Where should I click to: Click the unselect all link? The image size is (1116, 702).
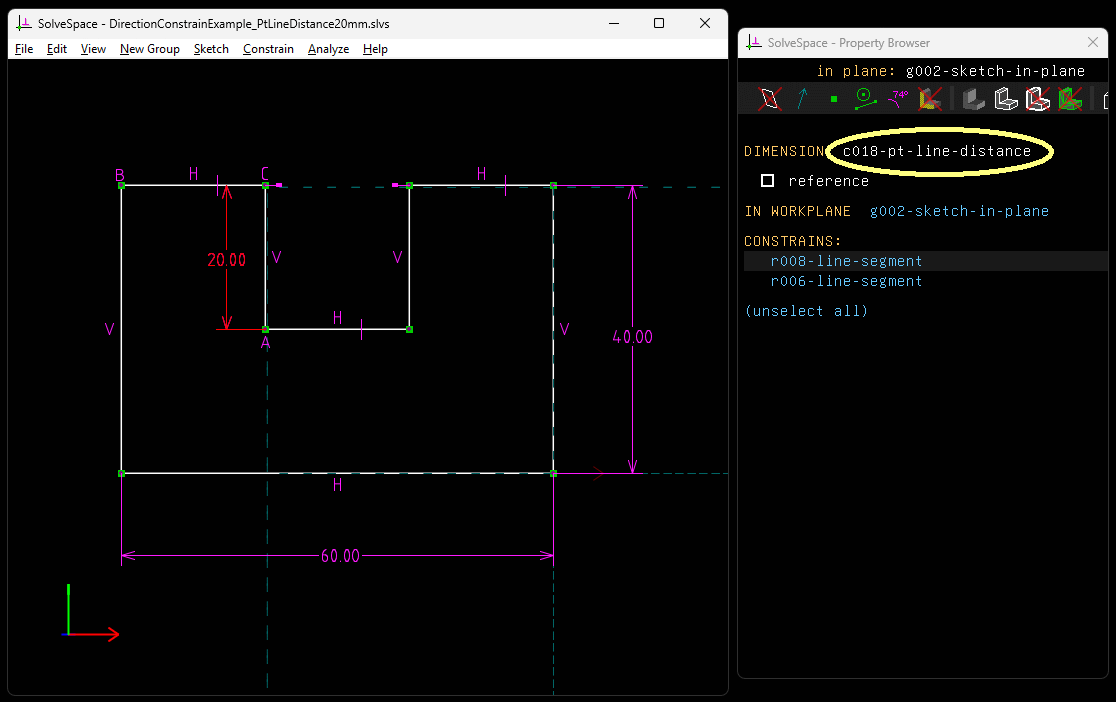pos(806,311)
